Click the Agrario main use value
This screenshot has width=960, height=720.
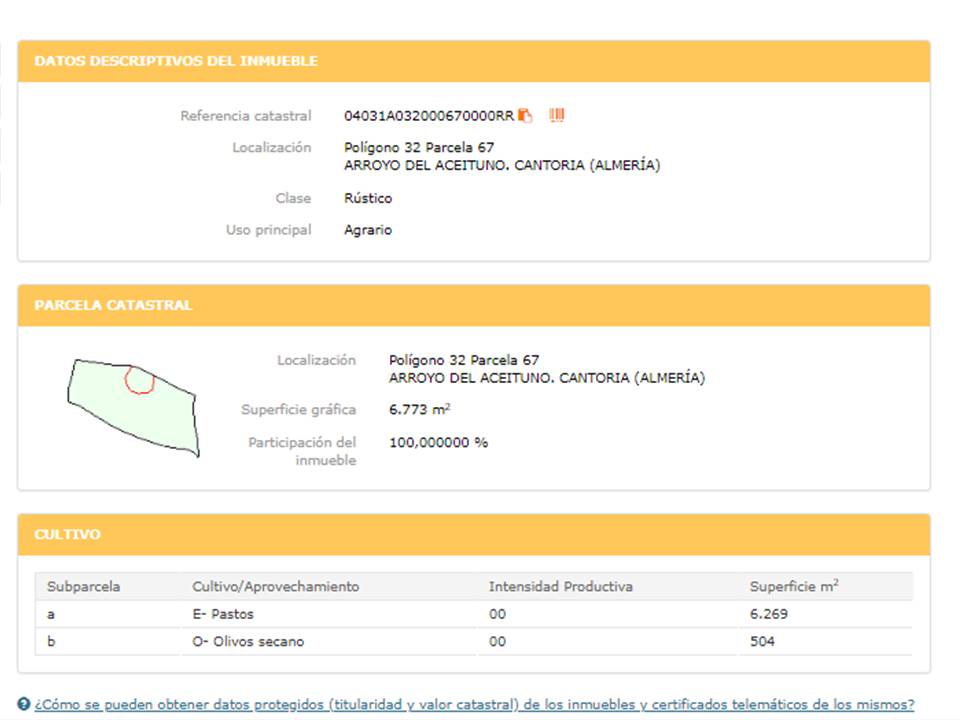[368, 230]
